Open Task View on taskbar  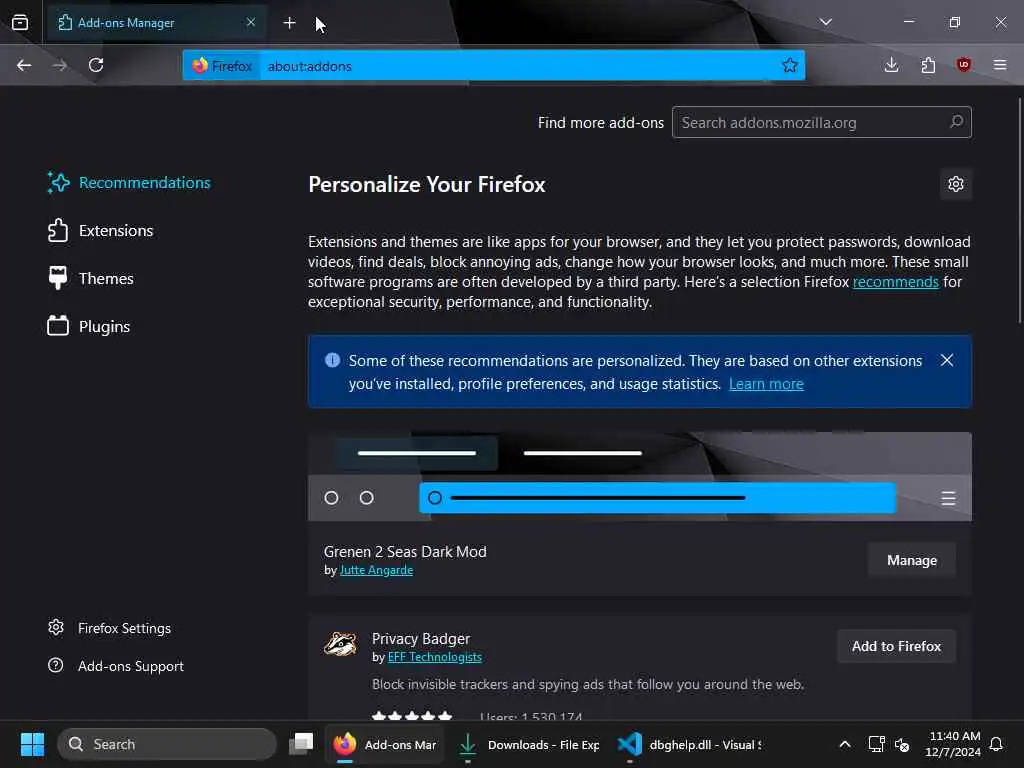[301, 744]
